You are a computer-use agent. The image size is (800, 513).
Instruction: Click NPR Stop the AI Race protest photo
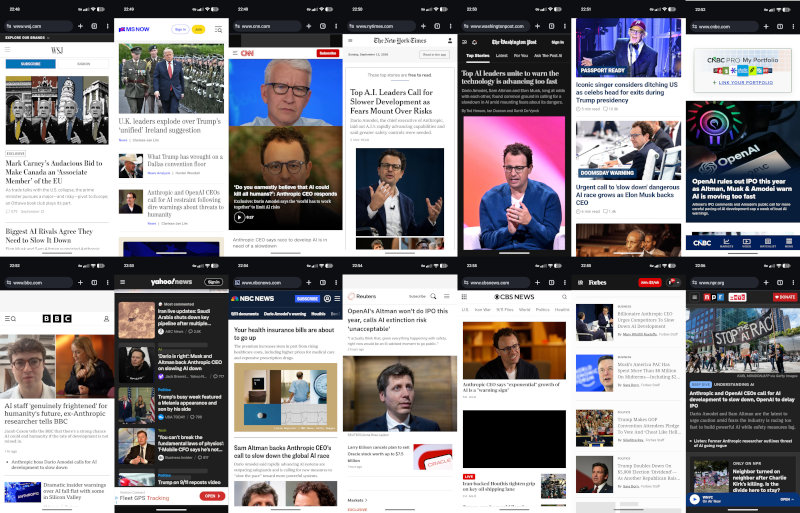point(742,340)
